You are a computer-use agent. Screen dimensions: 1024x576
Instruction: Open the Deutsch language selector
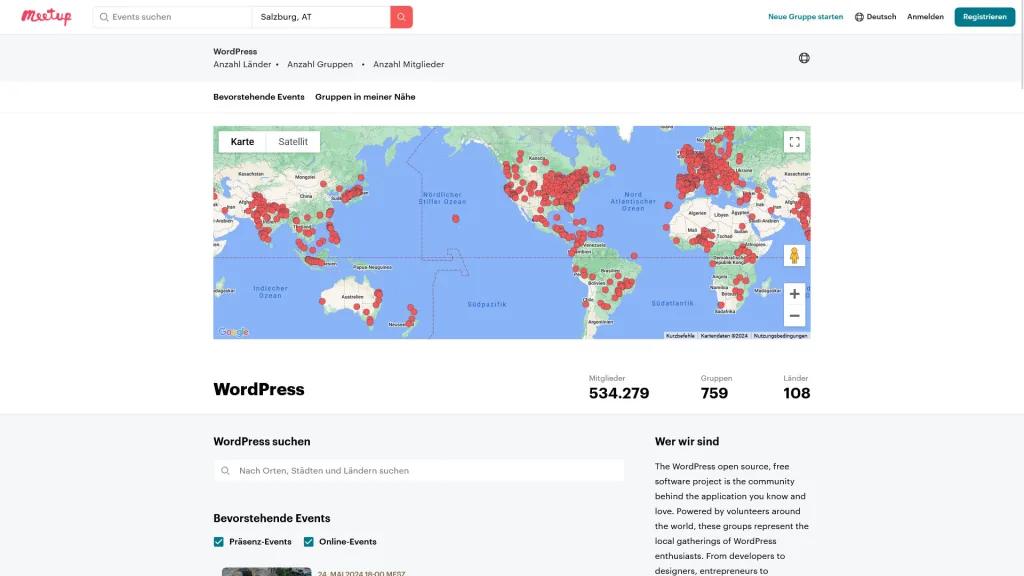coord(875,17)
